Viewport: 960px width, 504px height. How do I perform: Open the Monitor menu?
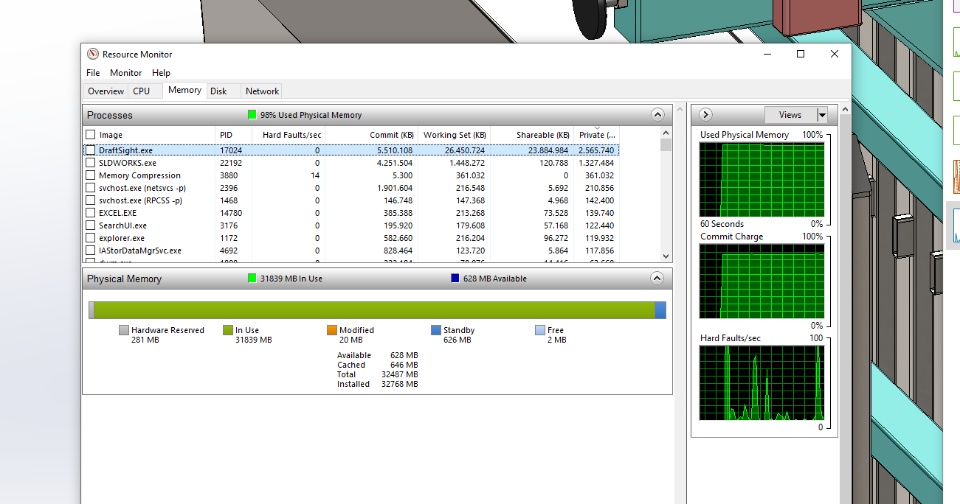pyautogui.click(x=126, y=73)
